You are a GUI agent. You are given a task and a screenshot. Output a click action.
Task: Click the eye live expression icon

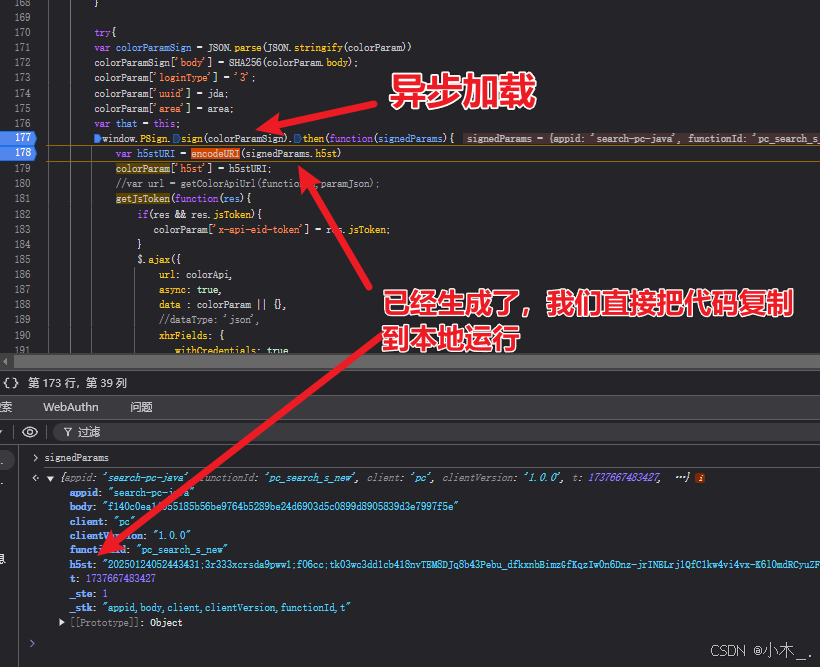(30, 432)
